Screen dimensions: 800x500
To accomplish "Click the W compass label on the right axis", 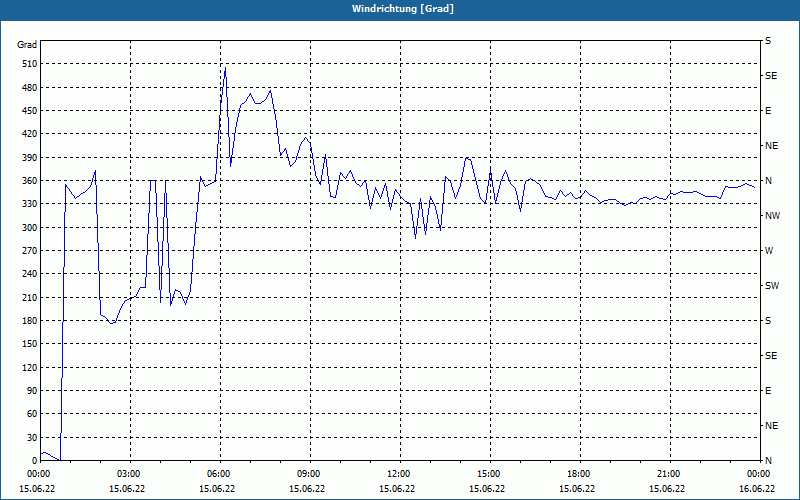I will click(769, 251).
